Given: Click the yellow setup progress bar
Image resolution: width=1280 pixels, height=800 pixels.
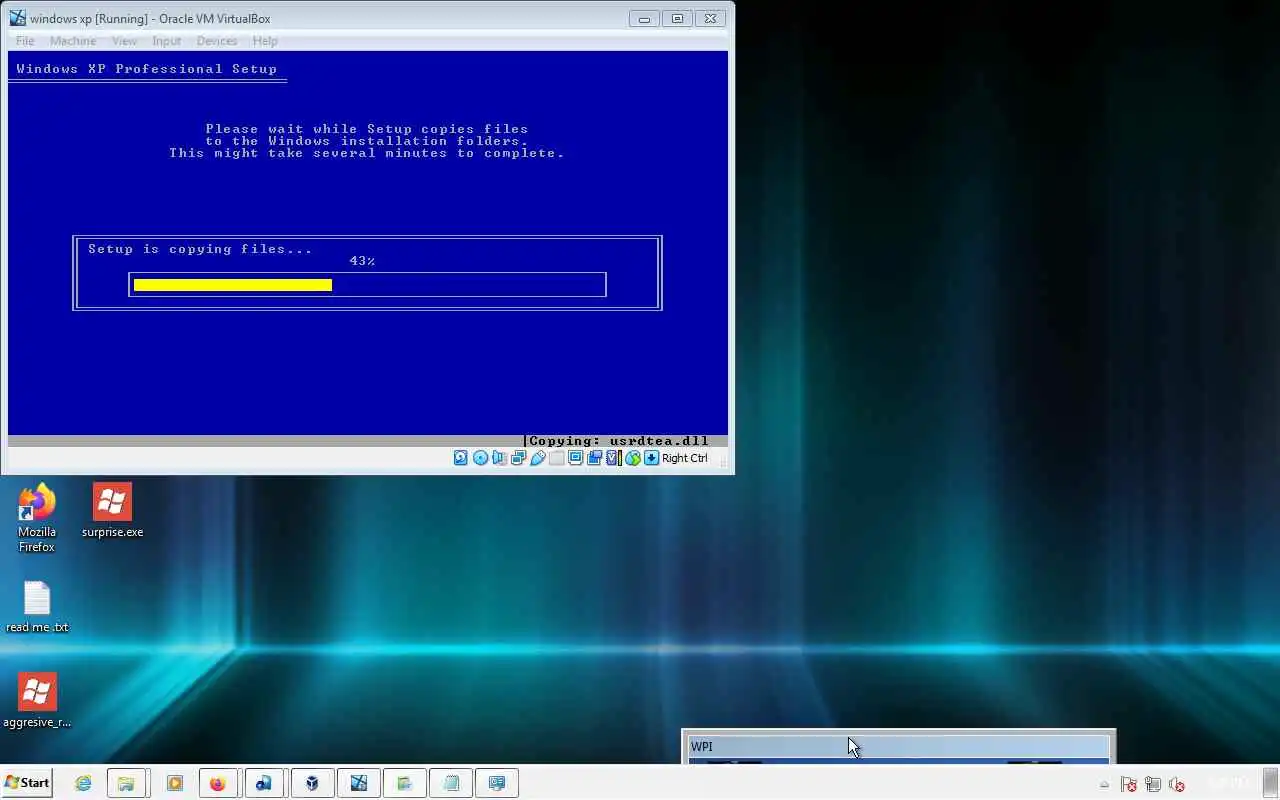Looking at the screenshot, I should 233,285.
